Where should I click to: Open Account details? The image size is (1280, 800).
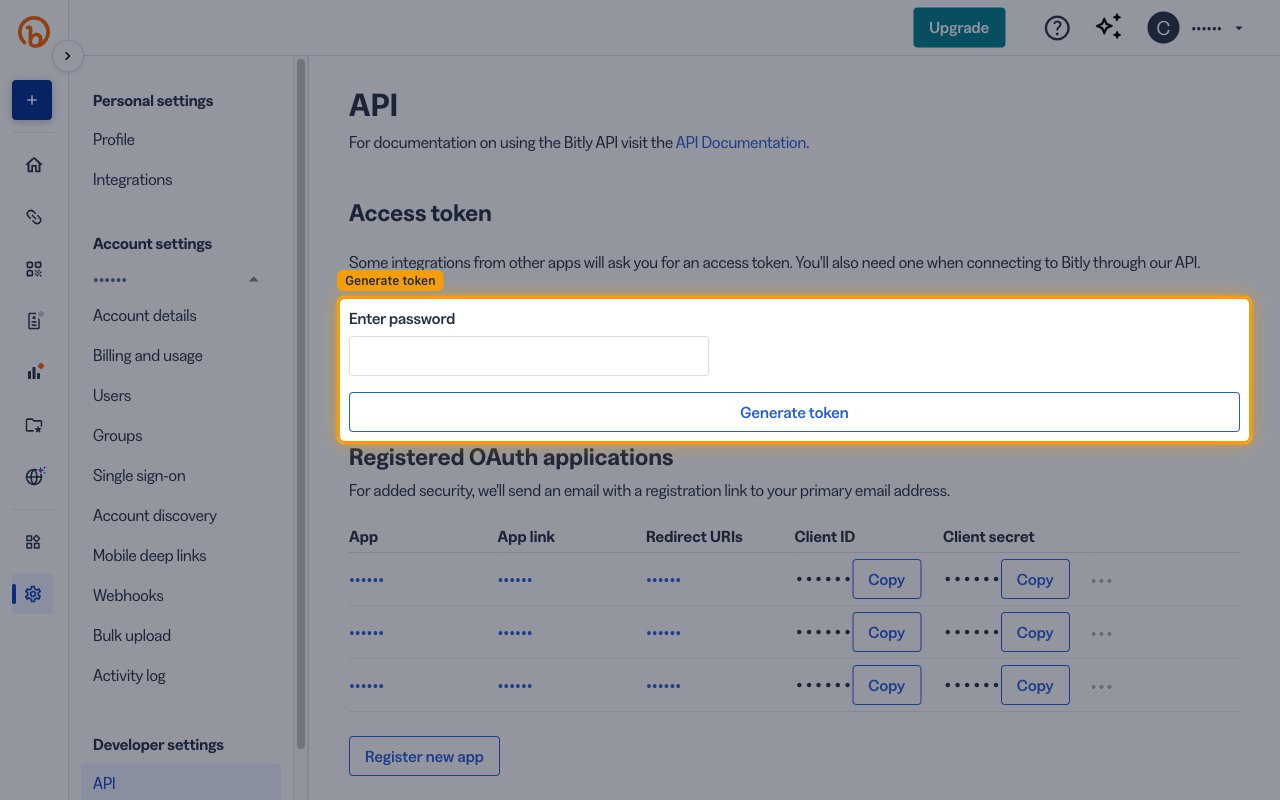145,315
